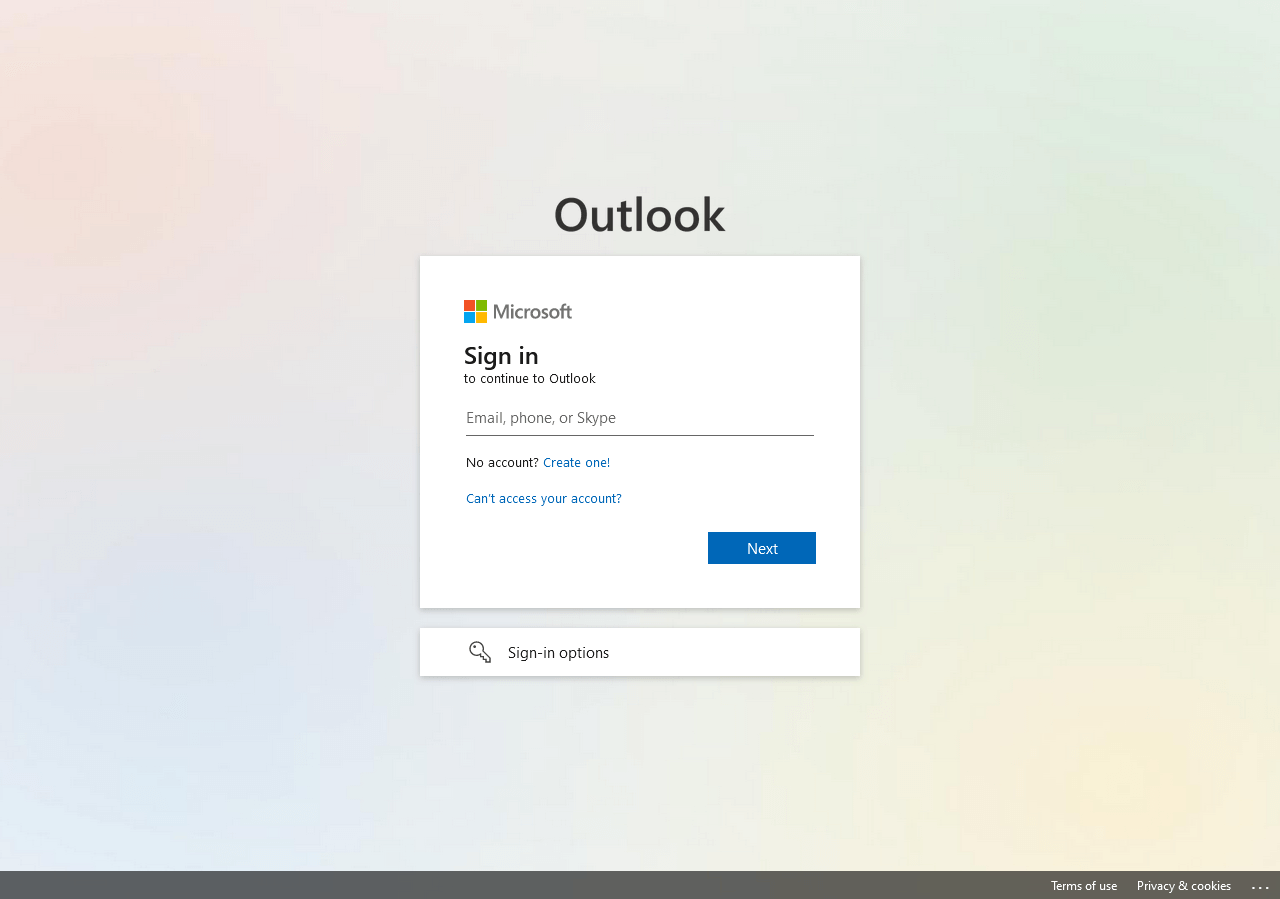Screen dimensions: 1280x899
Task: Click the large Outlook title
Action: [640, 215]
